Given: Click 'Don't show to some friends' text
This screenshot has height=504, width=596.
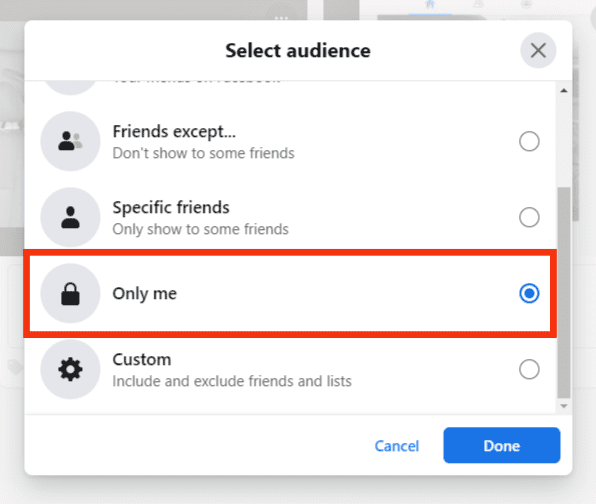Looking at the screenshot, I should pyautogui.click(x=203, y=153).
